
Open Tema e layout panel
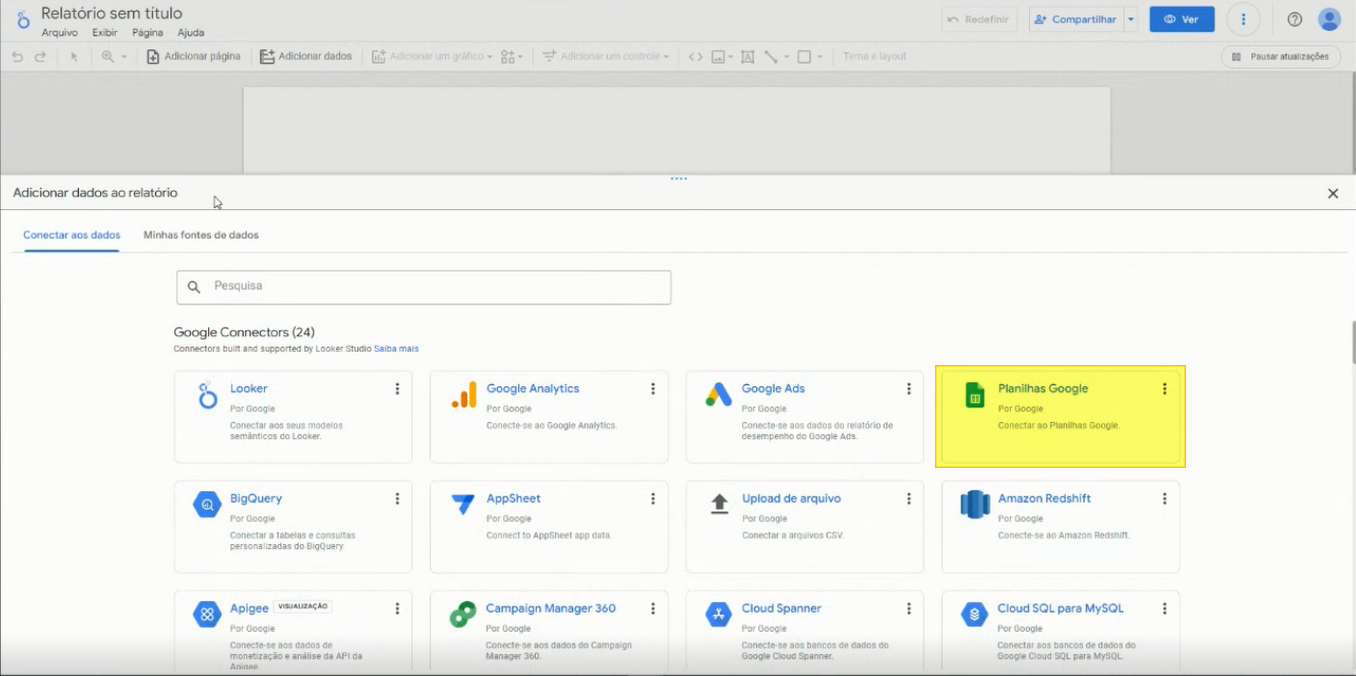pyautogui.click(x=874, y=57)
